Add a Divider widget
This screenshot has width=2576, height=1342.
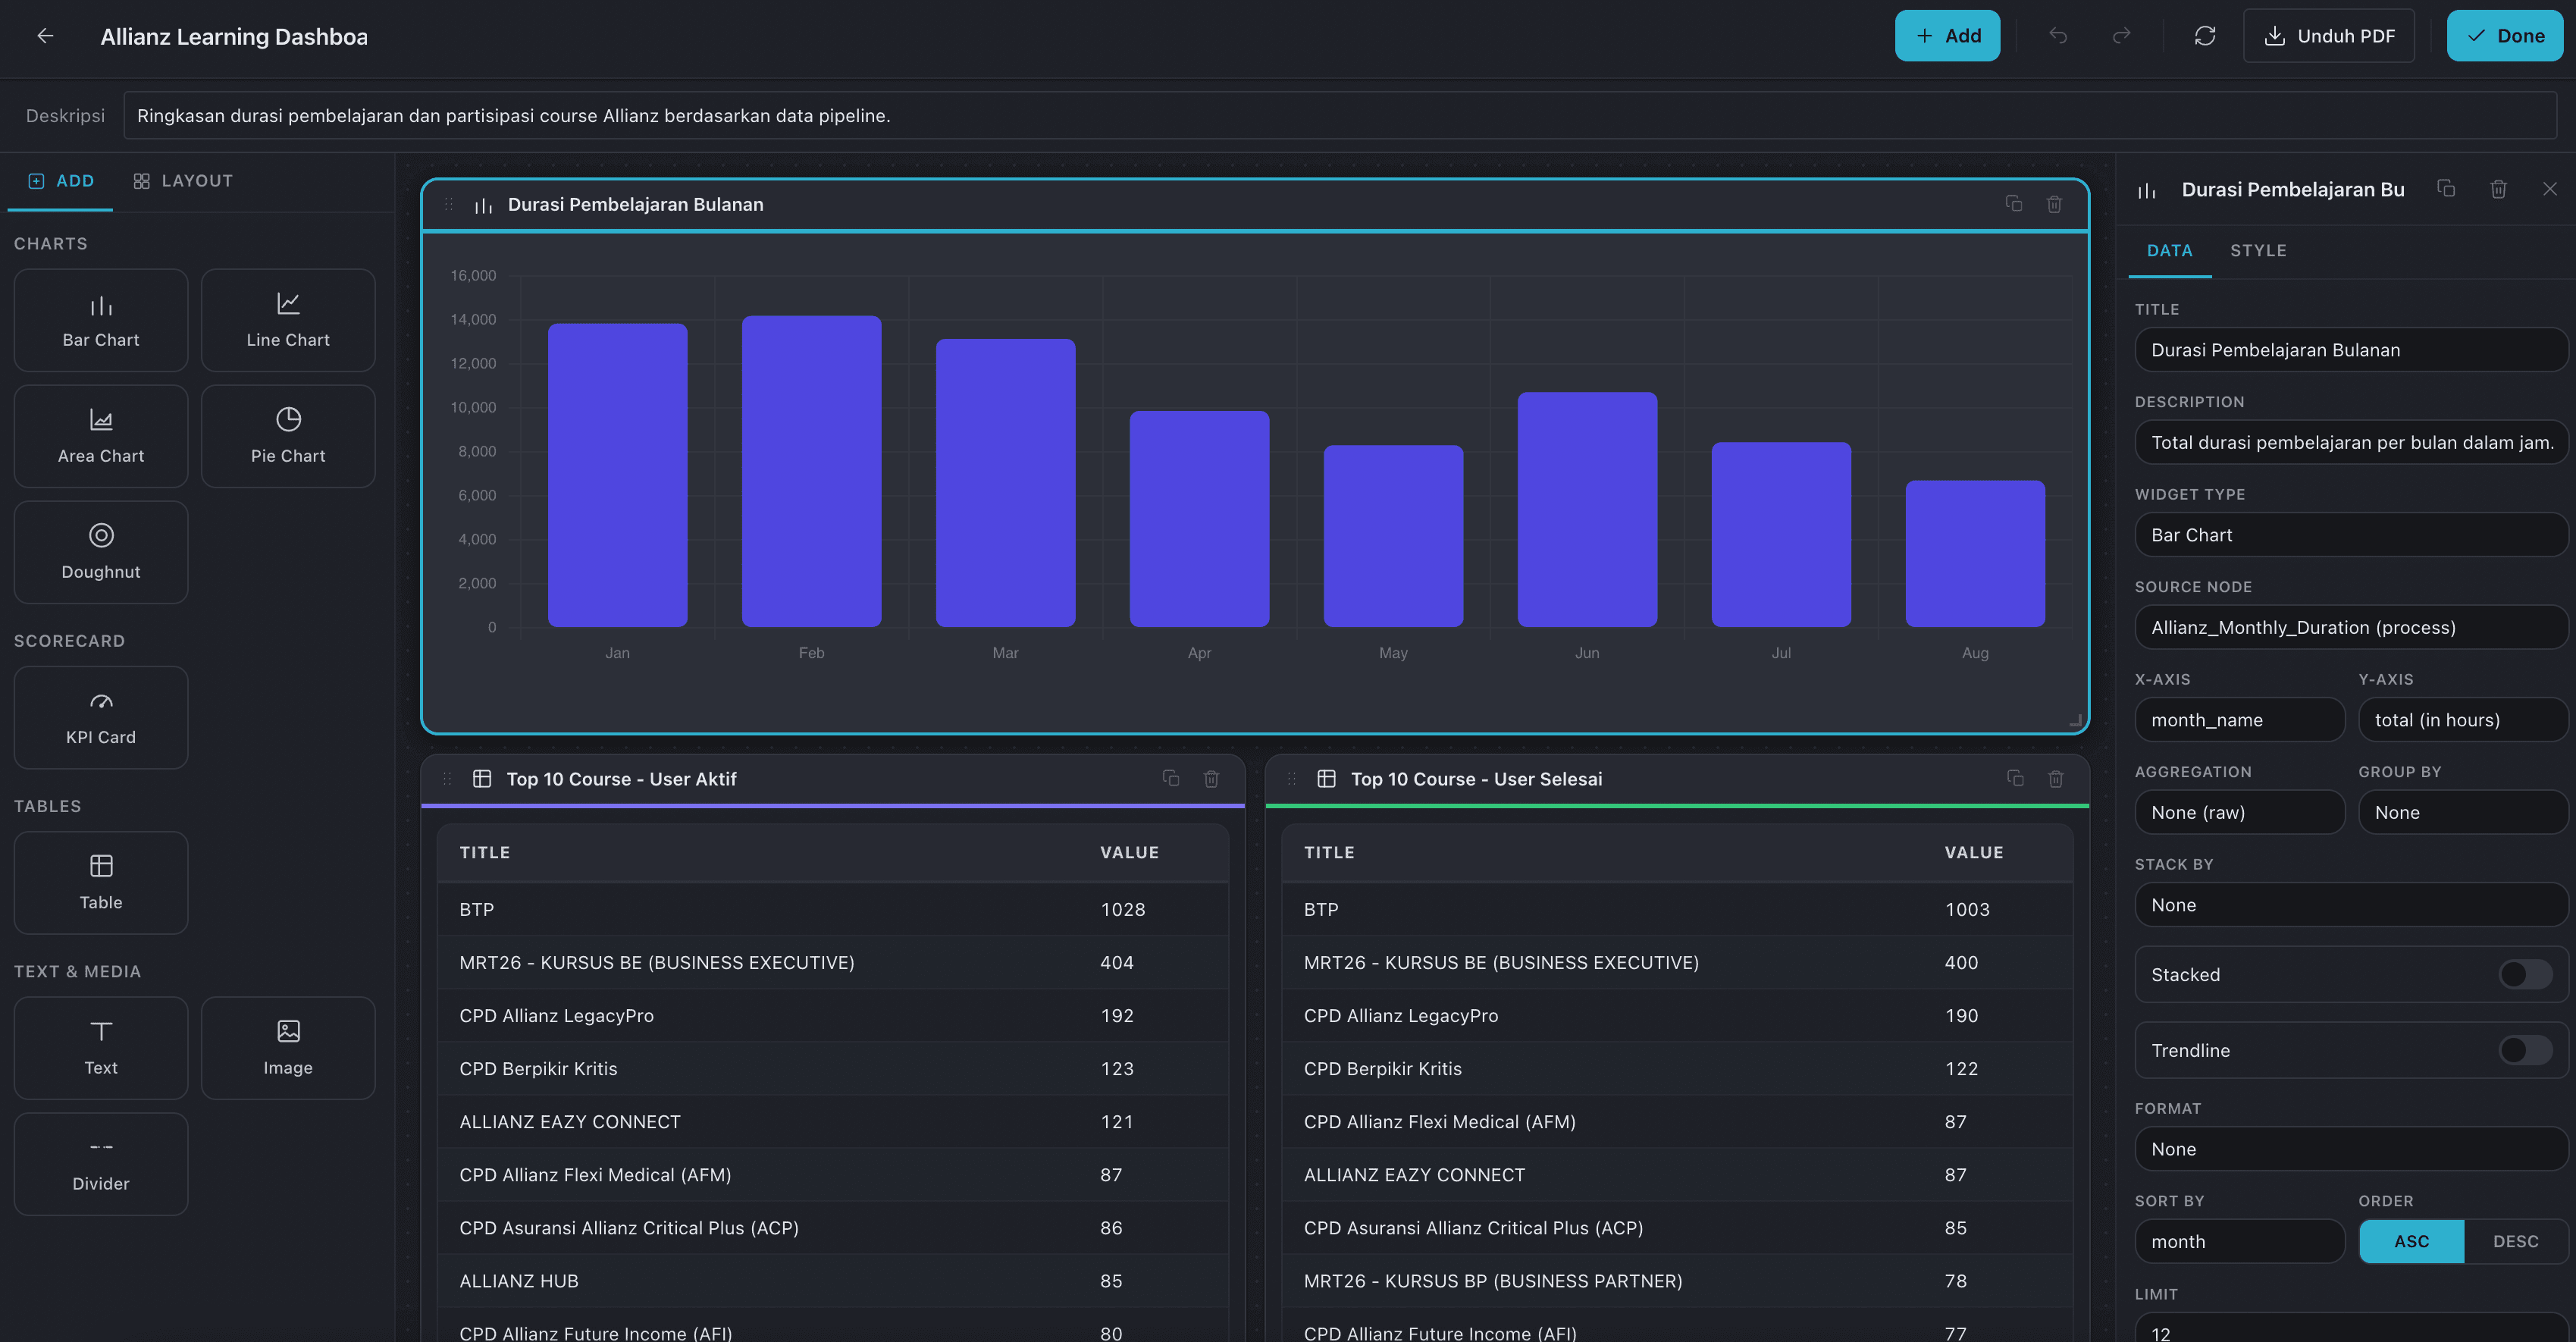click(101, 1164)
